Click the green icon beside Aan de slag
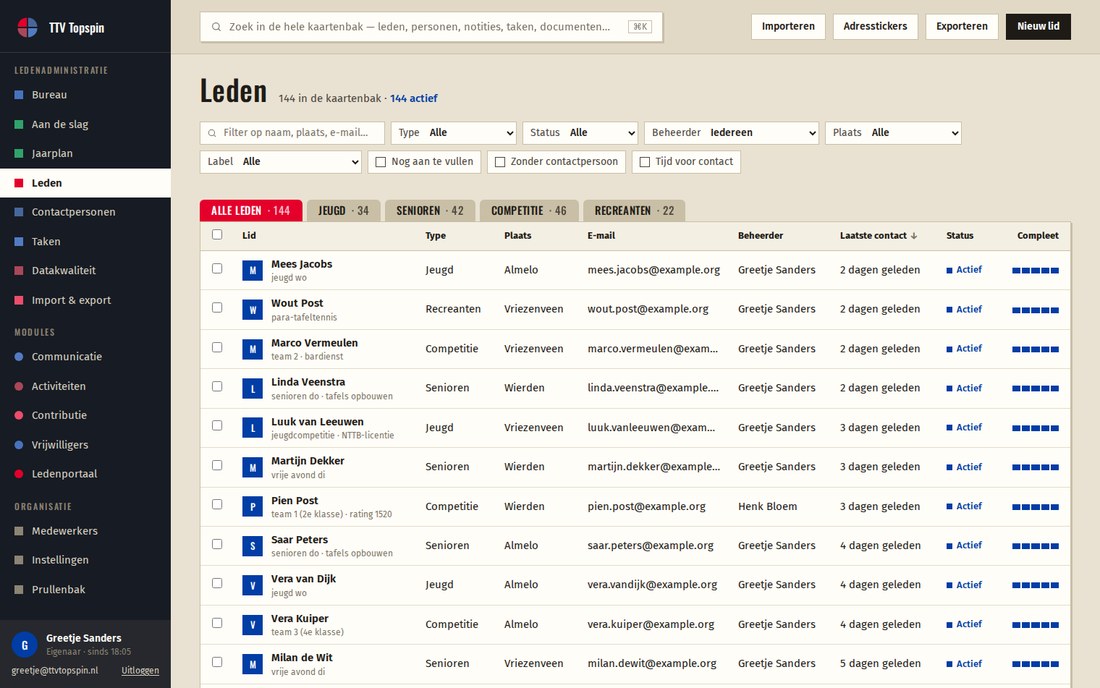Screen dimensions: 1100x688 click(19, 124)
